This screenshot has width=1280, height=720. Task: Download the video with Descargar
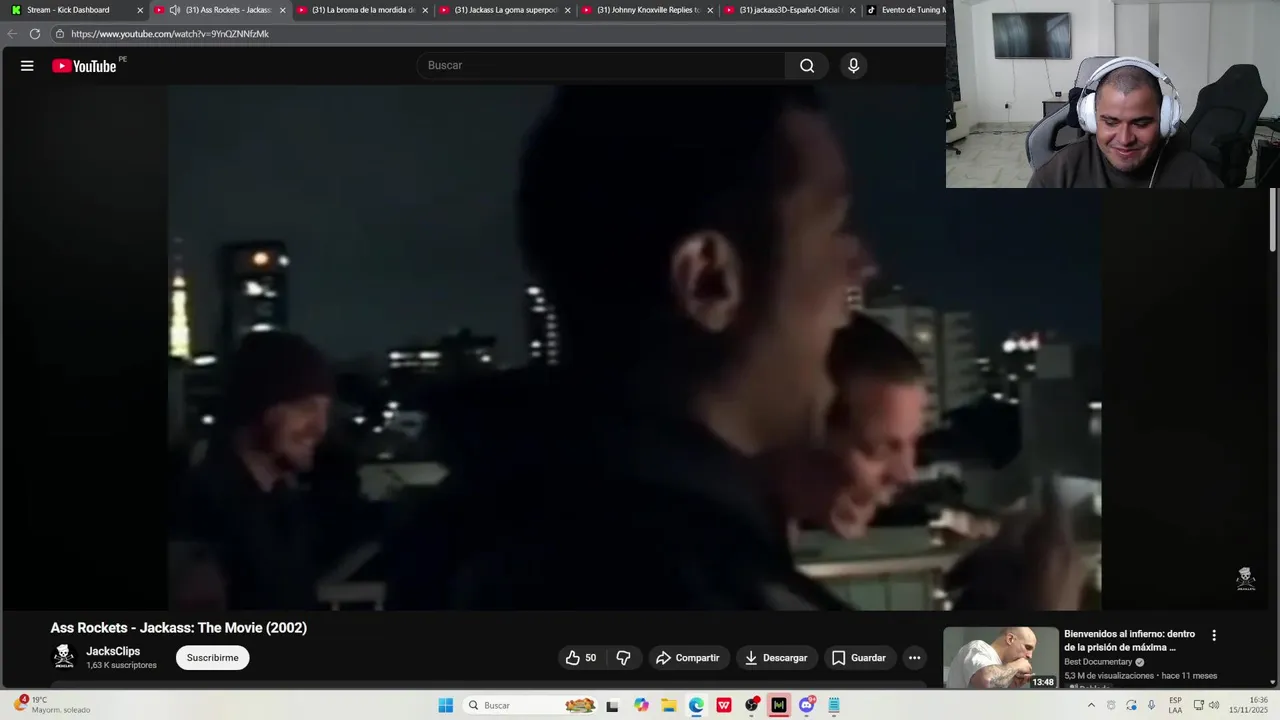tap(776, 658)
